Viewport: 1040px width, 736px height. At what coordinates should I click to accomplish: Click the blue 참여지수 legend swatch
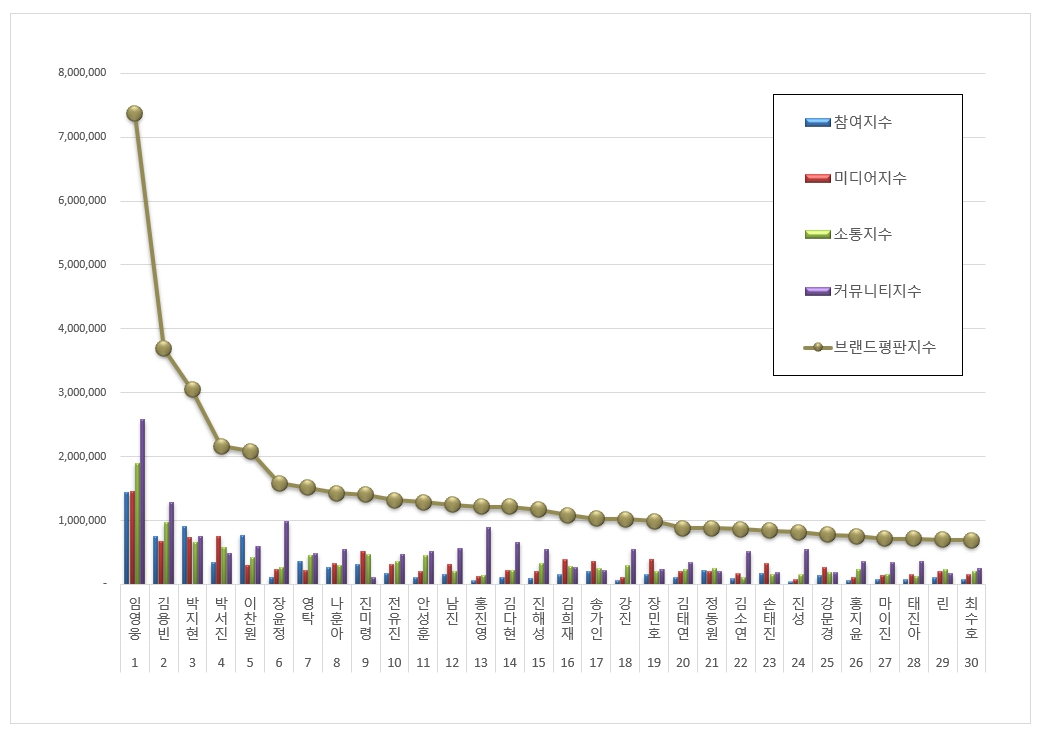click(817, 122)
